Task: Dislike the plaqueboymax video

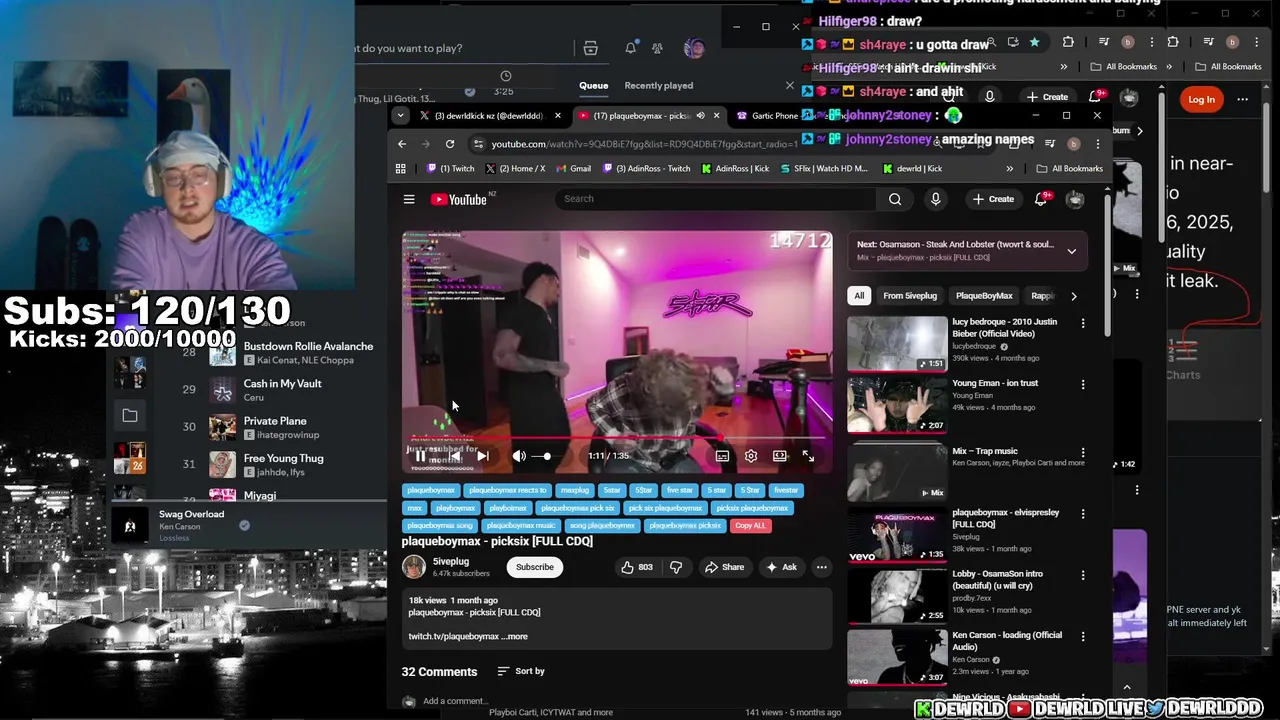Action: click(x=676, y=567)
